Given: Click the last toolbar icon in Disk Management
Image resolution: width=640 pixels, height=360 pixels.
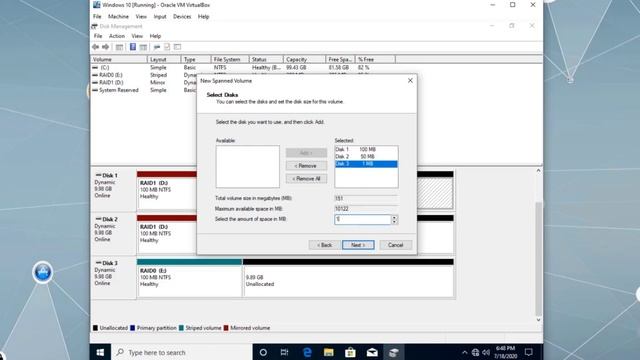Looking at the screenshot, I should [177, 47].
